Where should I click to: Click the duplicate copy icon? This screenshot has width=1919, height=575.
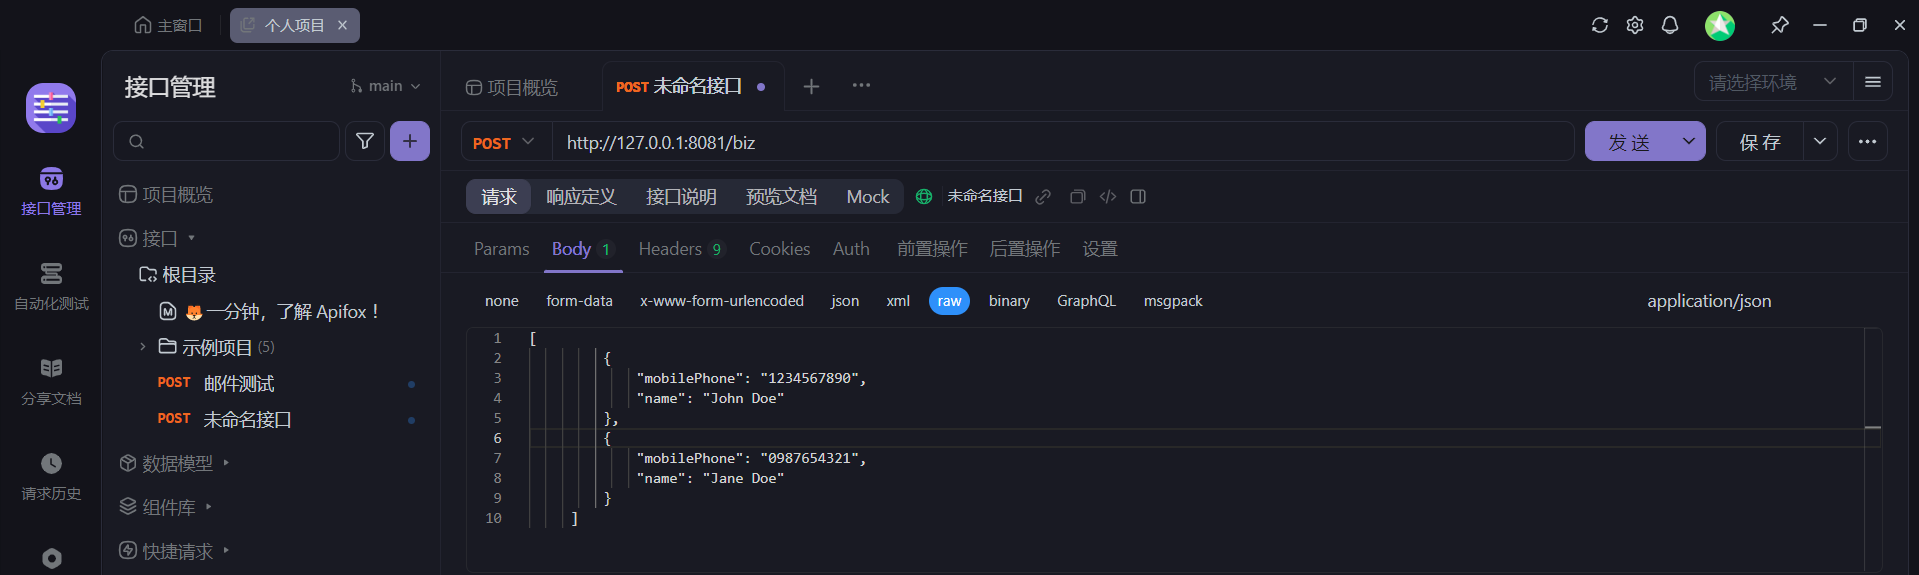tap(1077, 197)
